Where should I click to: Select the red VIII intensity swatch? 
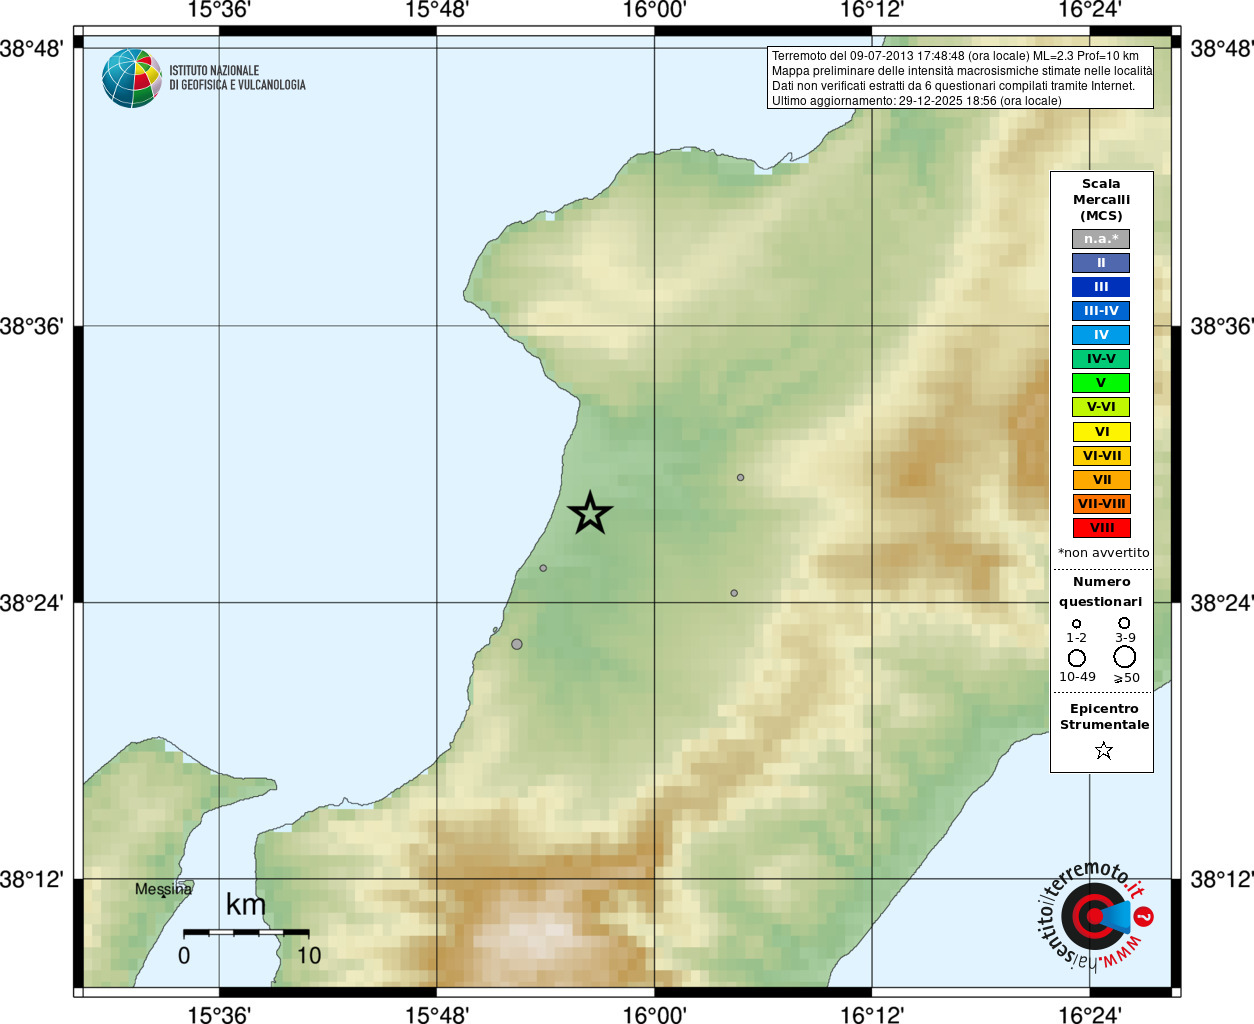(x=1102, y=528)
